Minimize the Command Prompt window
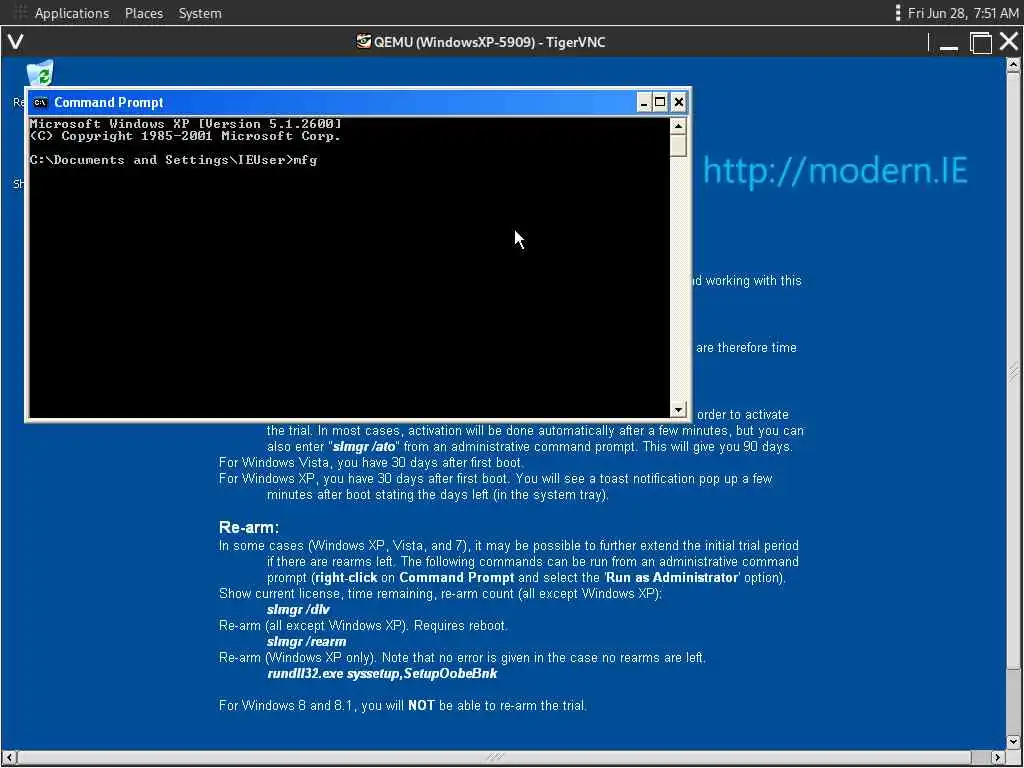 point(644,103)
